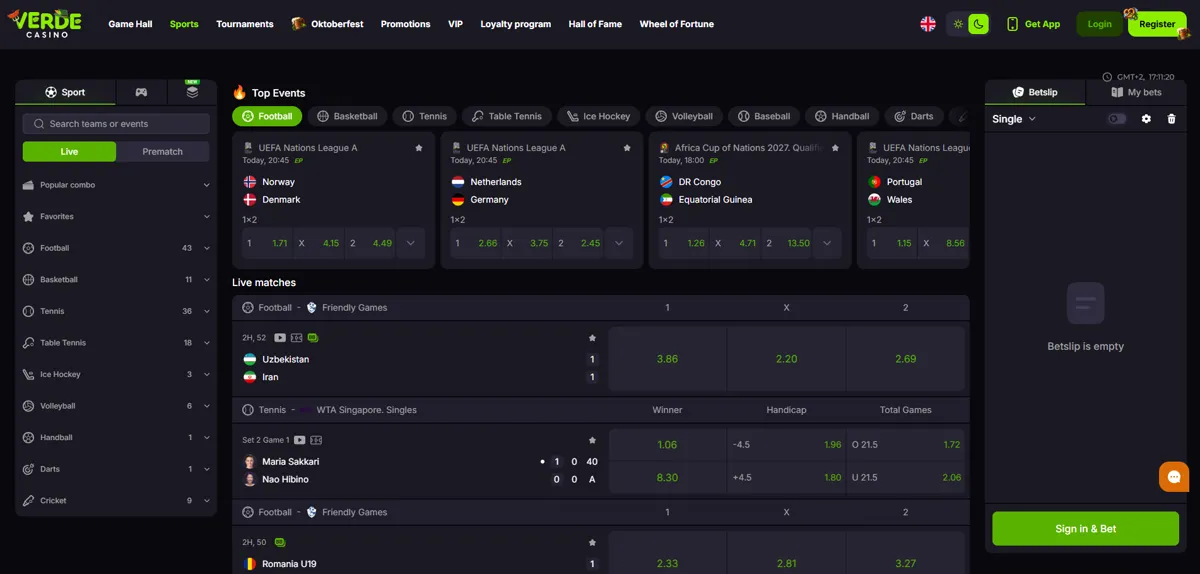Viewport: 1200px width, 574px height.
Task: Expand more markets for DR Congo match
Action: (x=827, y=243)
